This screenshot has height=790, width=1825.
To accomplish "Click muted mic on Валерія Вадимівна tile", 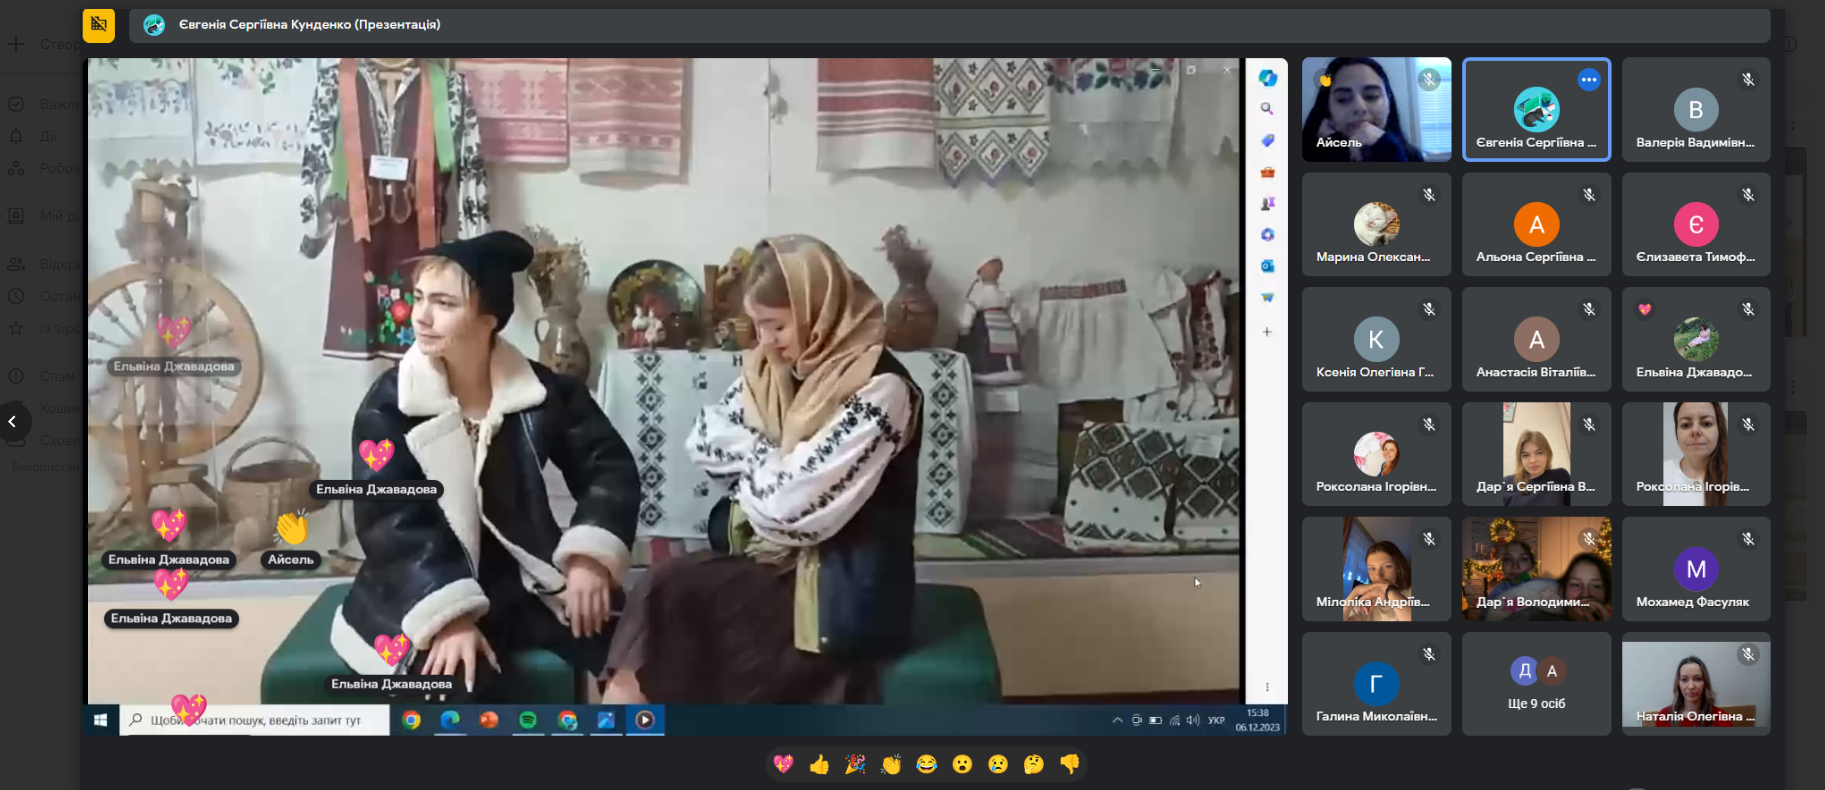I will (1748, 80).
